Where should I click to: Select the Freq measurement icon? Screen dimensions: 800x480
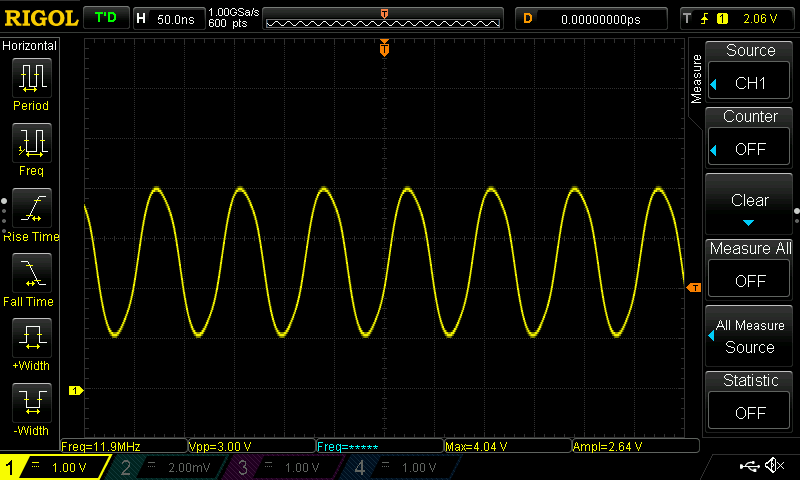31,144
